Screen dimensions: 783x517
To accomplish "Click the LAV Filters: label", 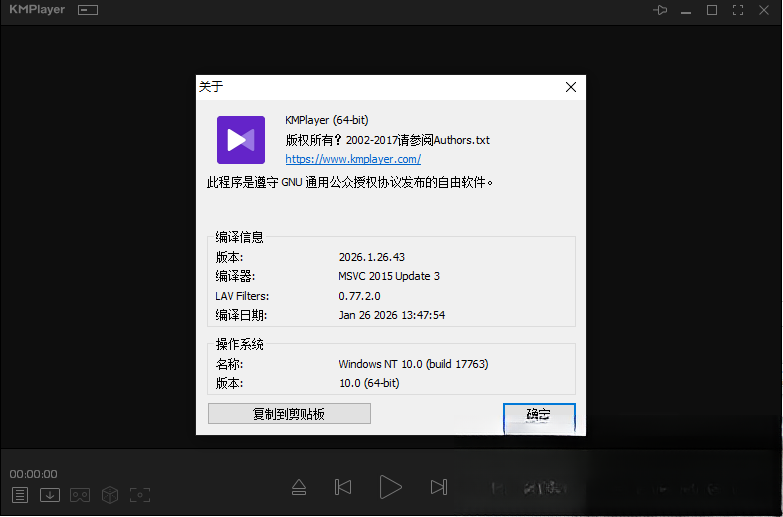I will (x=242, y=296).
